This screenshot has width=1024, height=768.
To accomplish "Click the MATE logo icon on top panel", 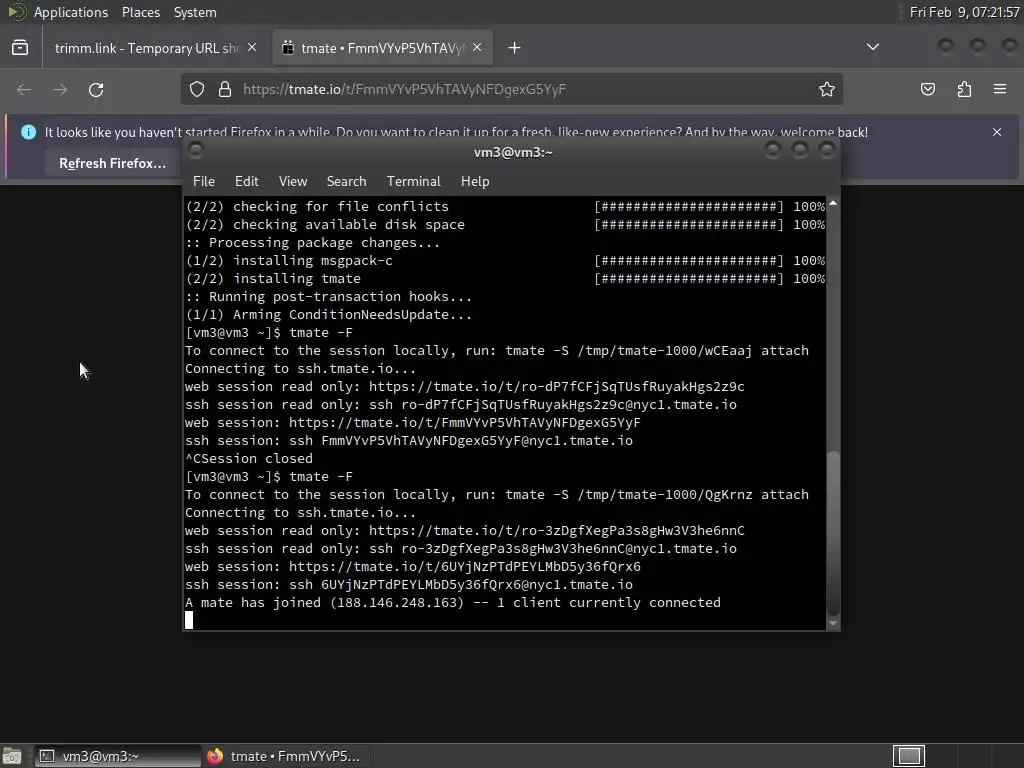I will point(16,12).
